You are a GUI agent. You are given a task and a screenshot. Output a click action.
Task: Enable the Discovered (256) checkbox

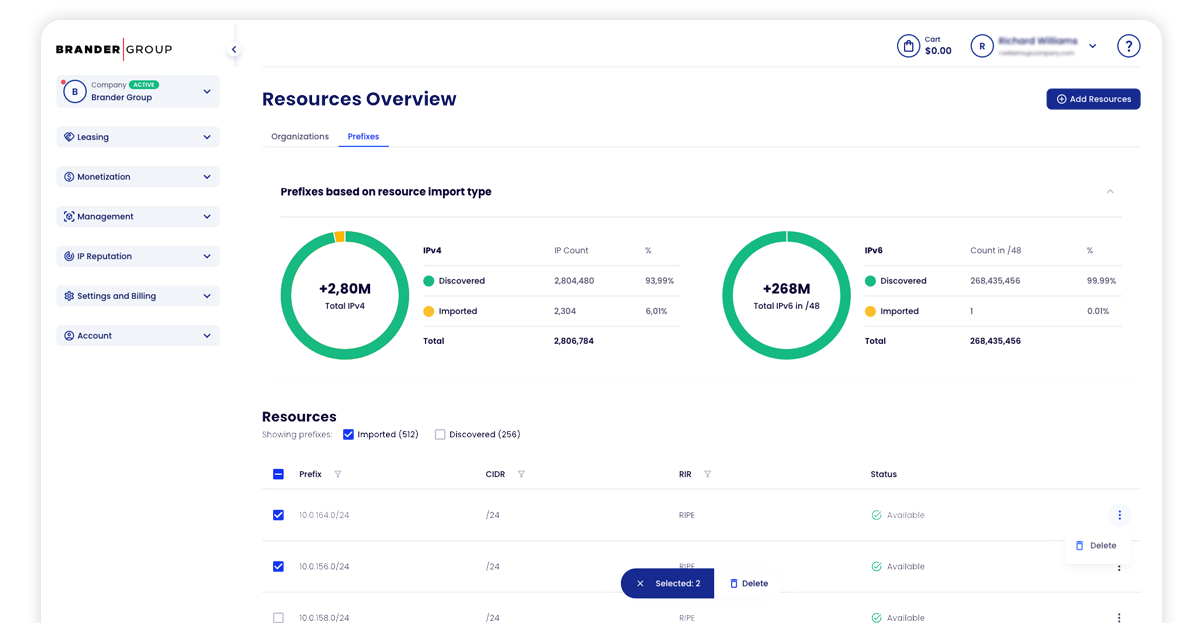[440, 434]
